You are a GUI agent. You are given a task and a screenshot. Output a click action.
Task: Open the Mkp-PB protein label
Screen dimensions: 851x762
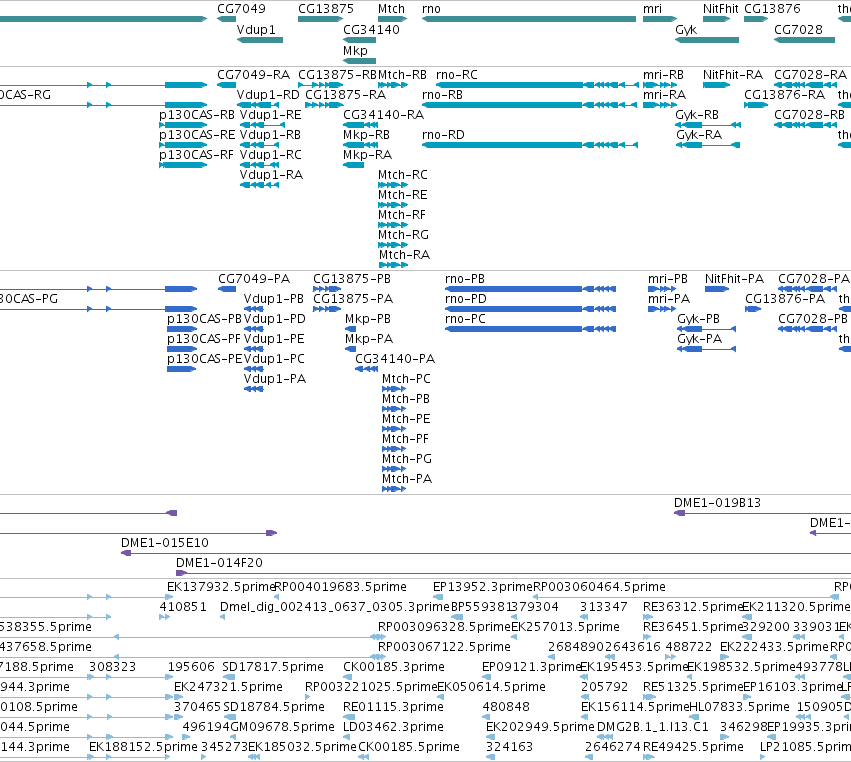pyautogui.click(x=368, y=319)
